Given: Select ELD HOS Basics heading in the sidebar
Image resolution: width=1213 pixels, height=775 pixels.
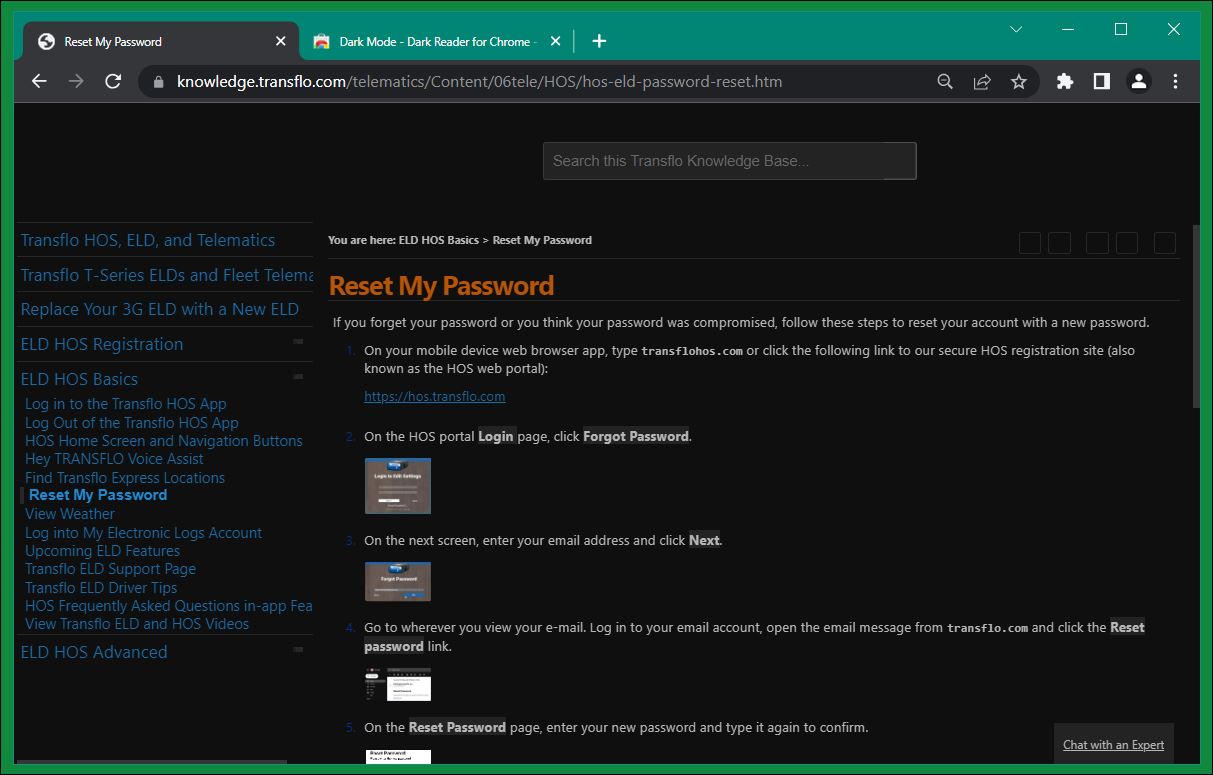Looking at the screenshot, I should tap(79, 379).
